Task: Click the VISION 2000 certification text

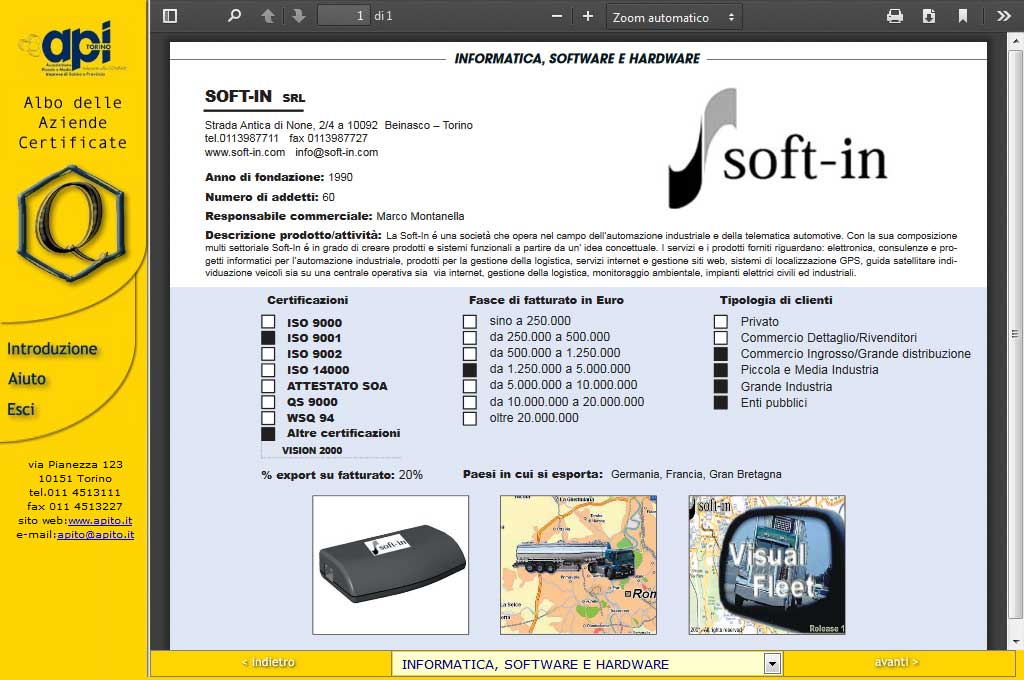Action: (x=312, y=450)
